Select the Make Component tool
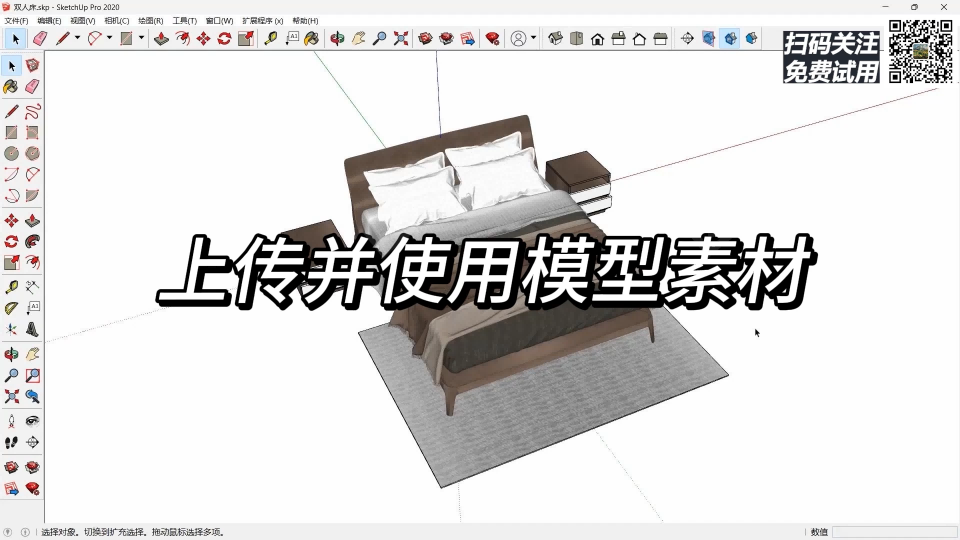 coord(32,65)
